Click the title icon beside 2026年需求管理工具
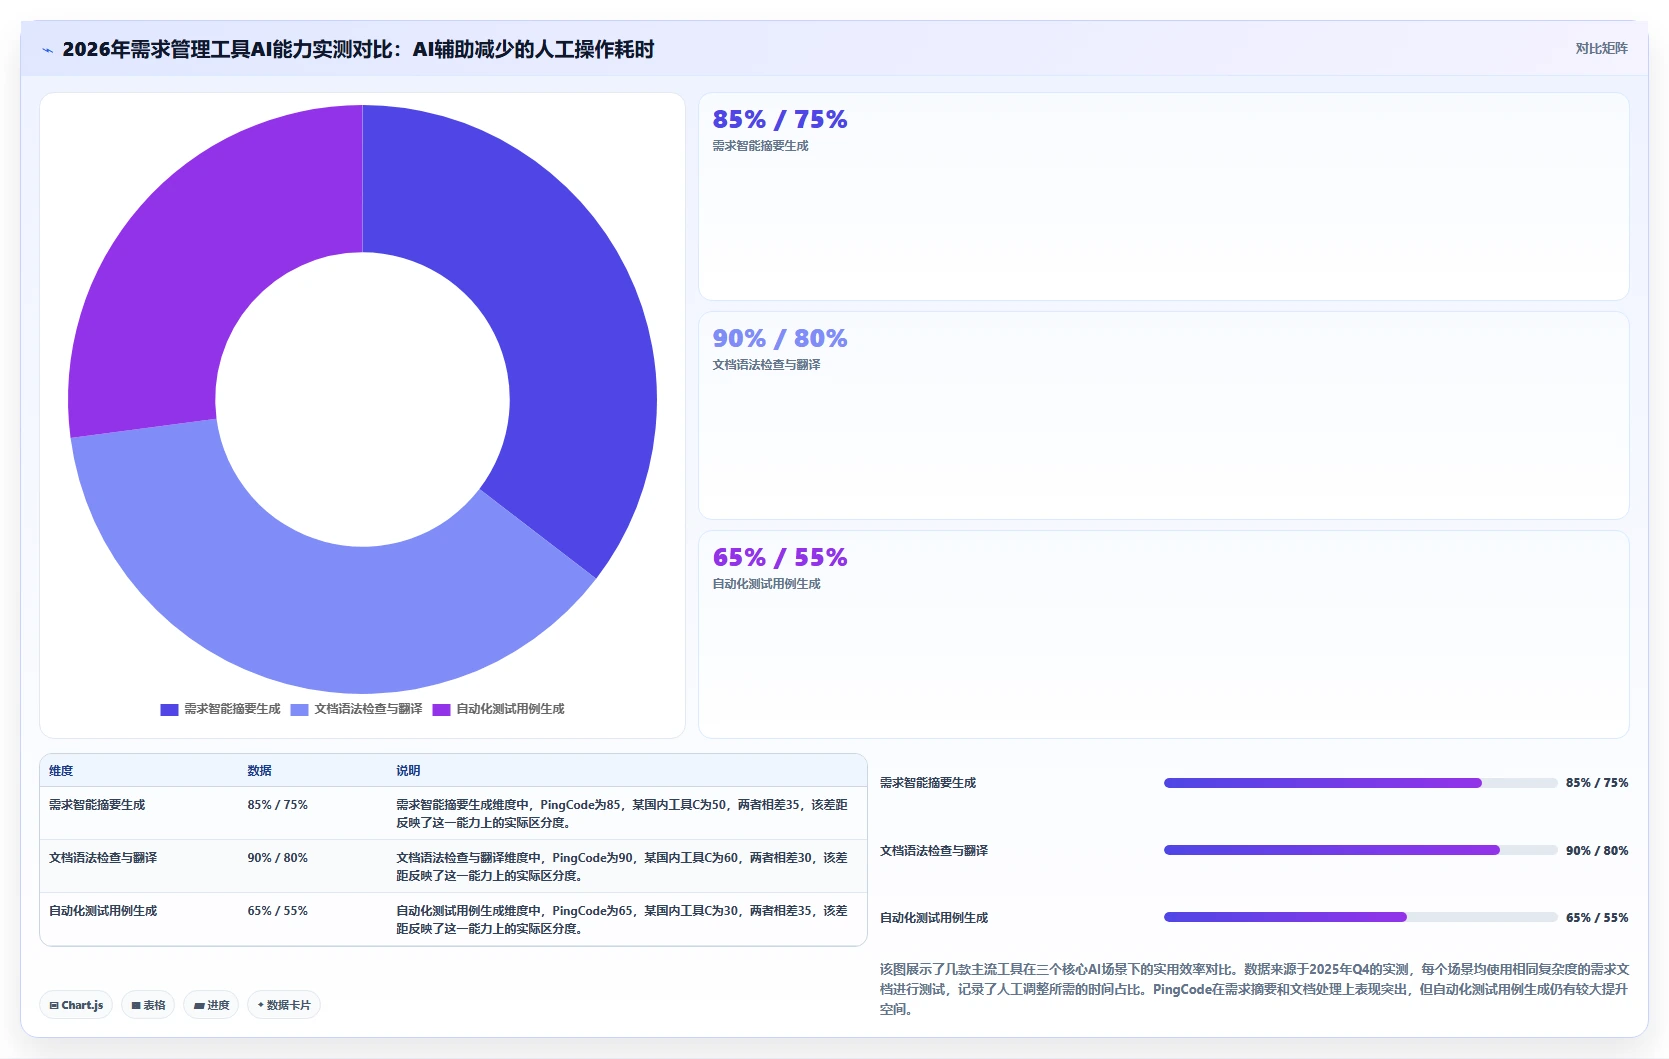 tap(47, 50)
